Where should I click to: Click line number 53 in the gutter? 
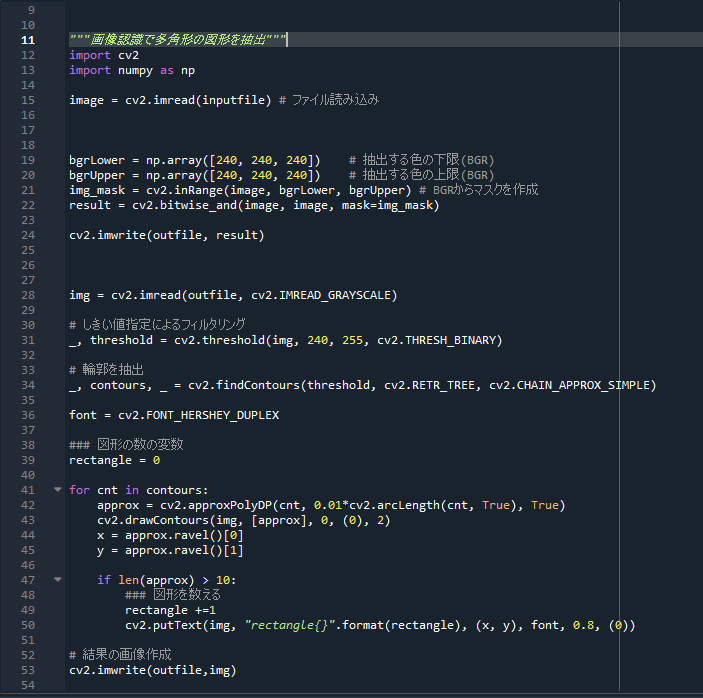click(x=28, y=670)
